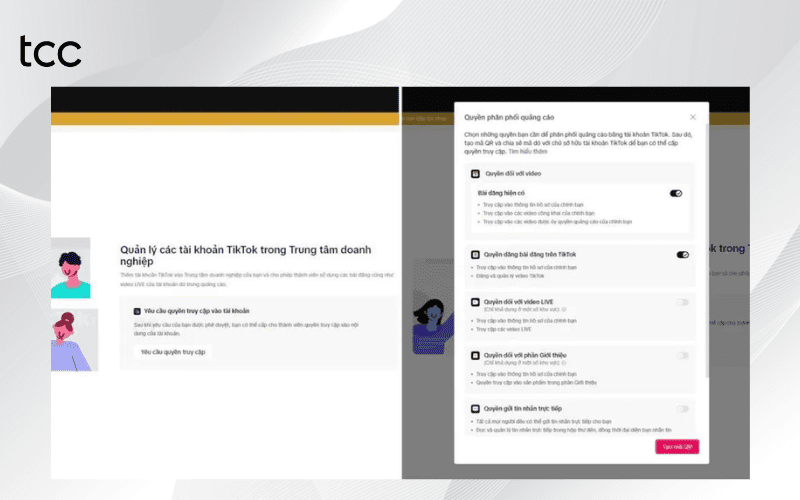Enable the Quyền đối với video LIVE toggle
The width and height of the screenshot is (800, 500).
pyautogui.click(x=683, y=301)
